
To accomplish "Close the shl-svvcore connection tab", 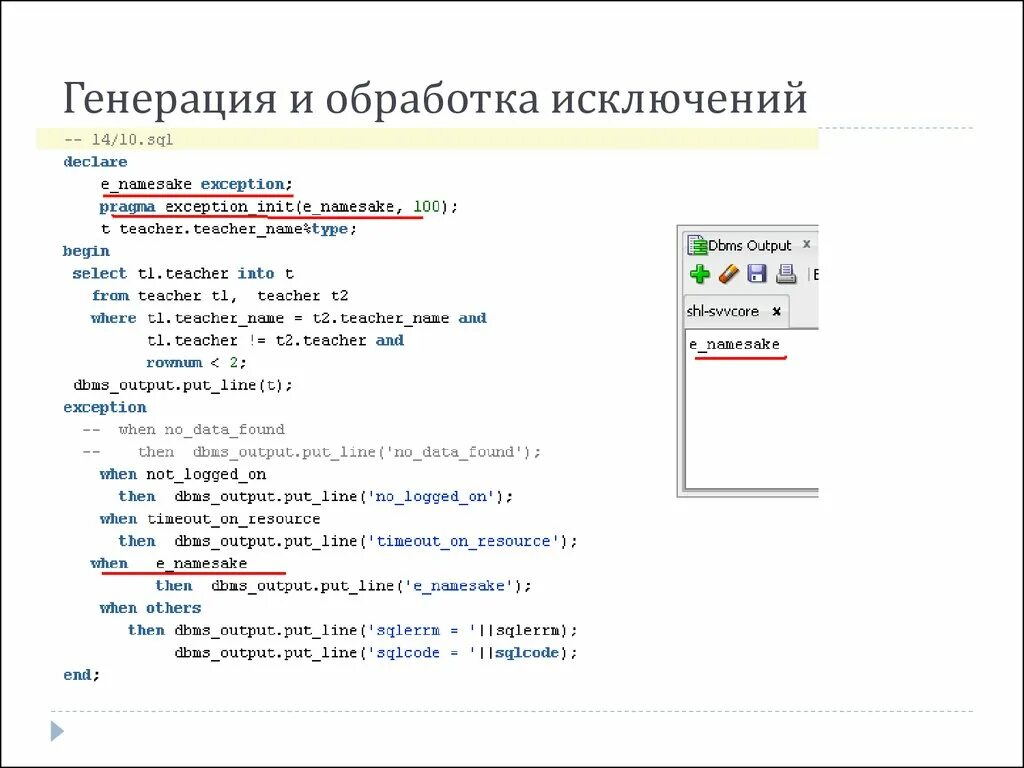I will [x=777, y=311].
